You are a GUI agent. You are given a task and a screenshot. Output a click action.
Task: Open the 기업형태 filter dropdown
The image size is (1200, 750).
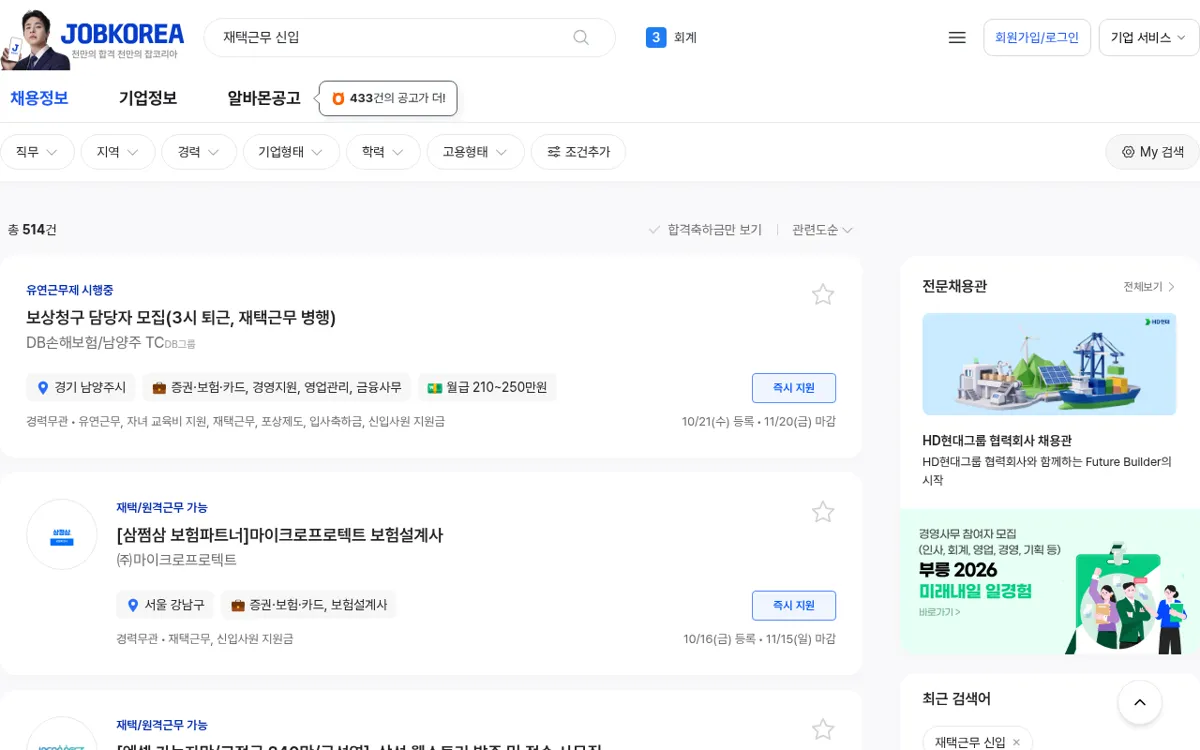pos(291,152)
